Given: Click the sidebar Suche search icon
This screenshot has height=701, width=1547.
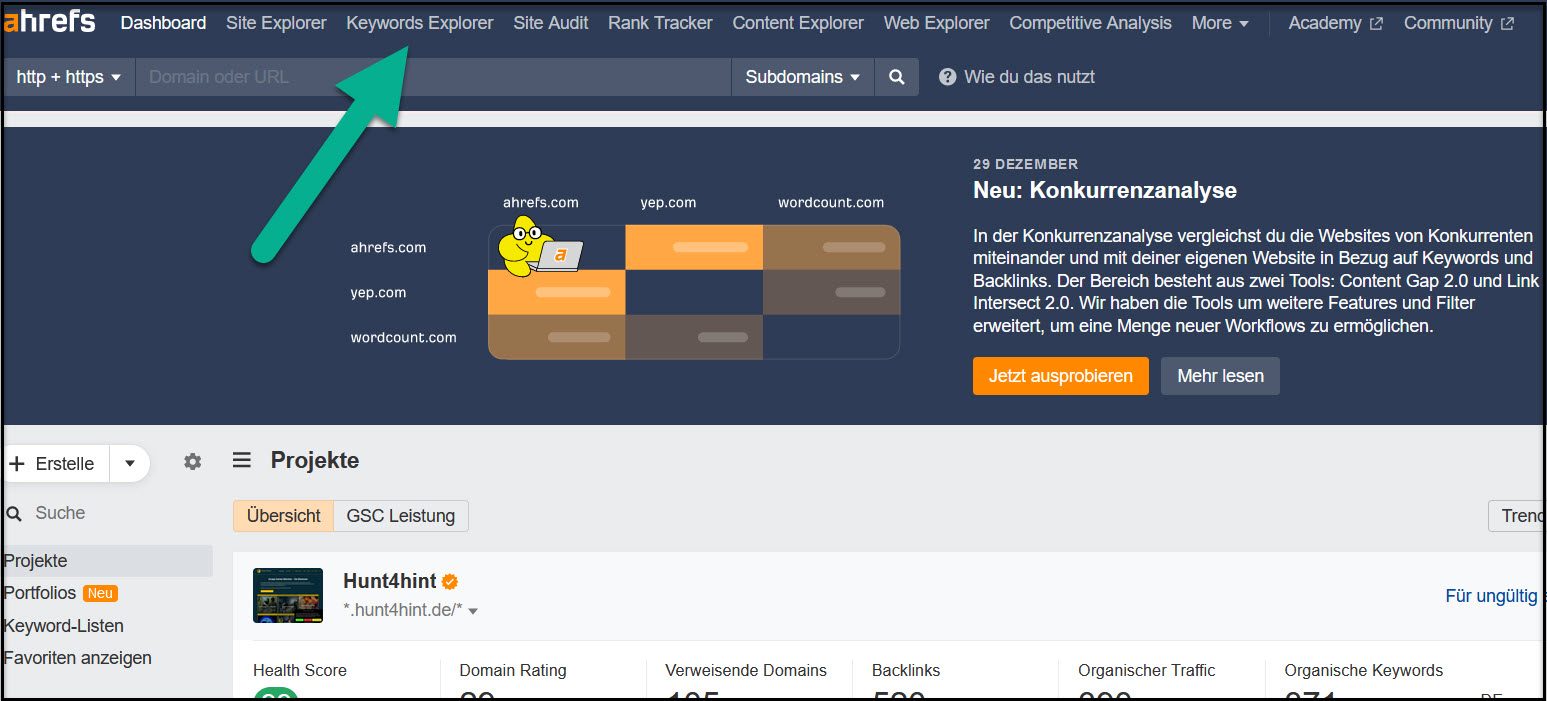Looking at the screenshot, I should click(x=14, y=513).
